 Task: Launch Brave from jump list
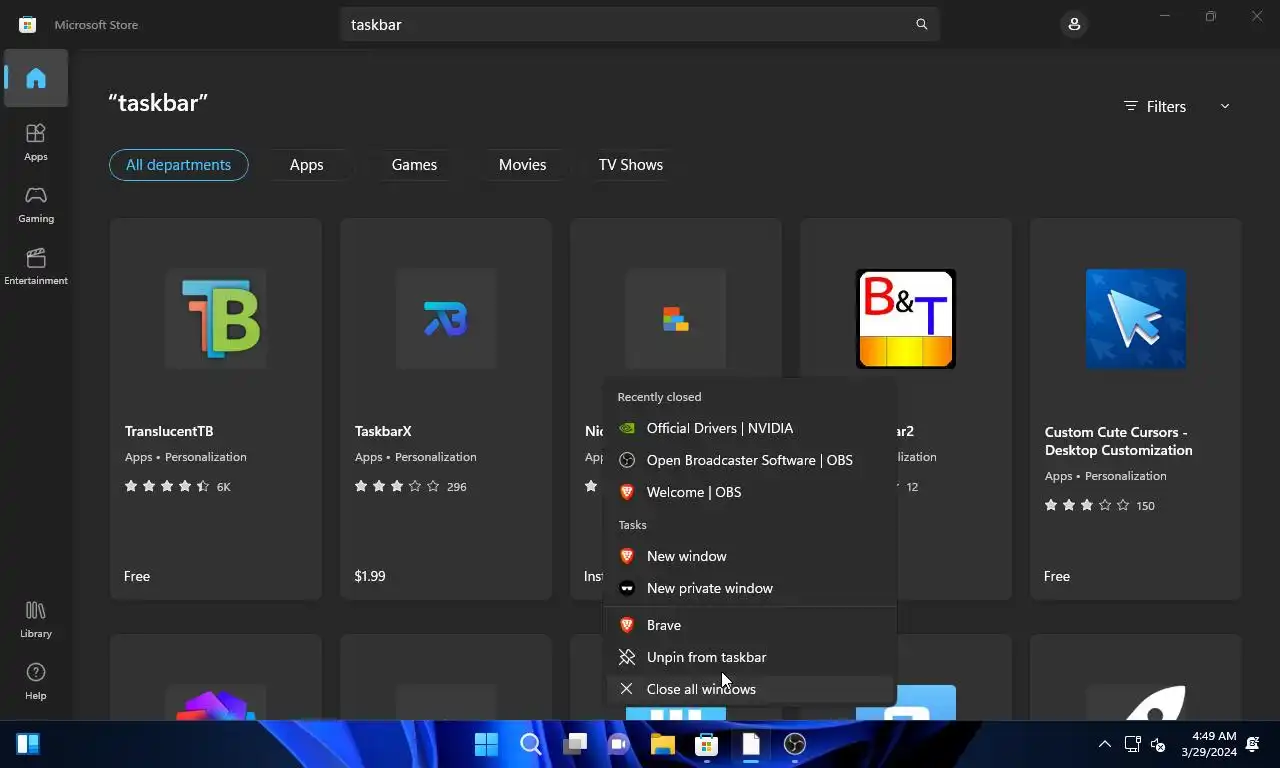(x=750, y=625)
